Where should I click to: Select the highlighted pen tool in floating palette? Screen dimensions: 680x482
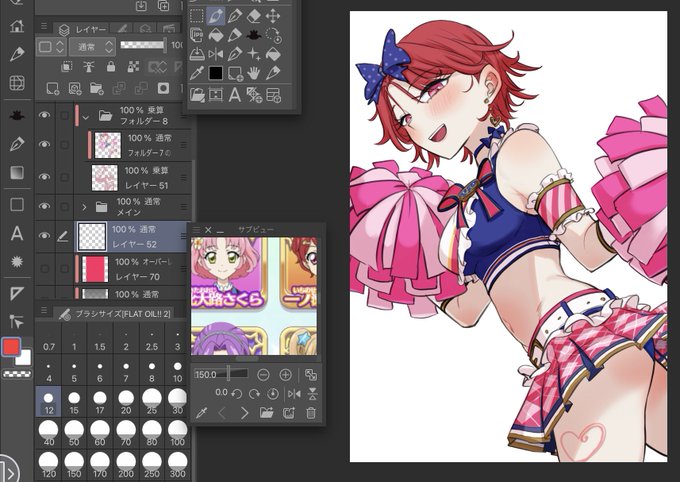click(x=216, y=16)
